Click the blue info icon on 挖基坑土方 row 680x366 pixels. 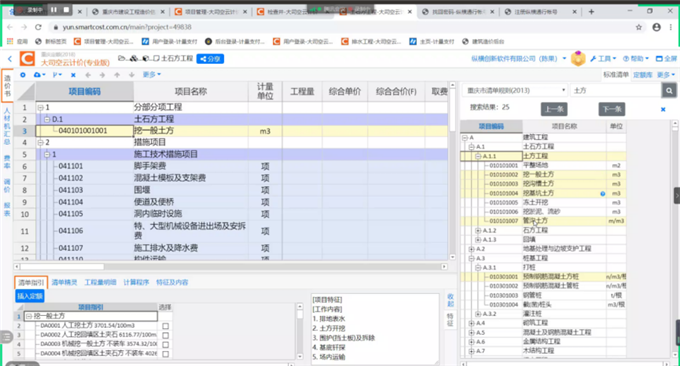pos(602,193)
